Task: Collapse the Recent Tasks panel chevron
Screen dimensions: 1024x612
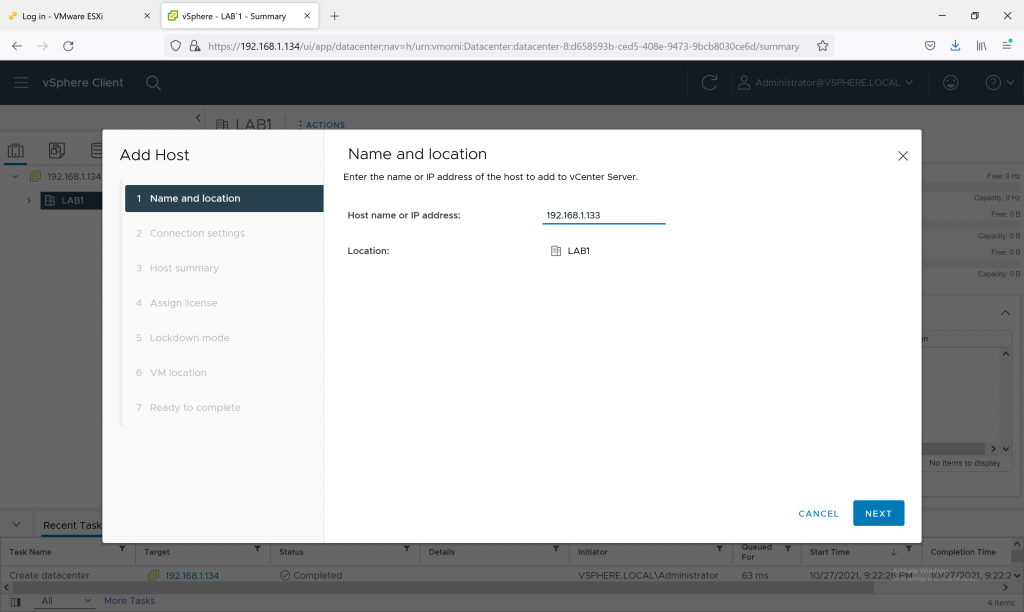Action: coord(16,524)
